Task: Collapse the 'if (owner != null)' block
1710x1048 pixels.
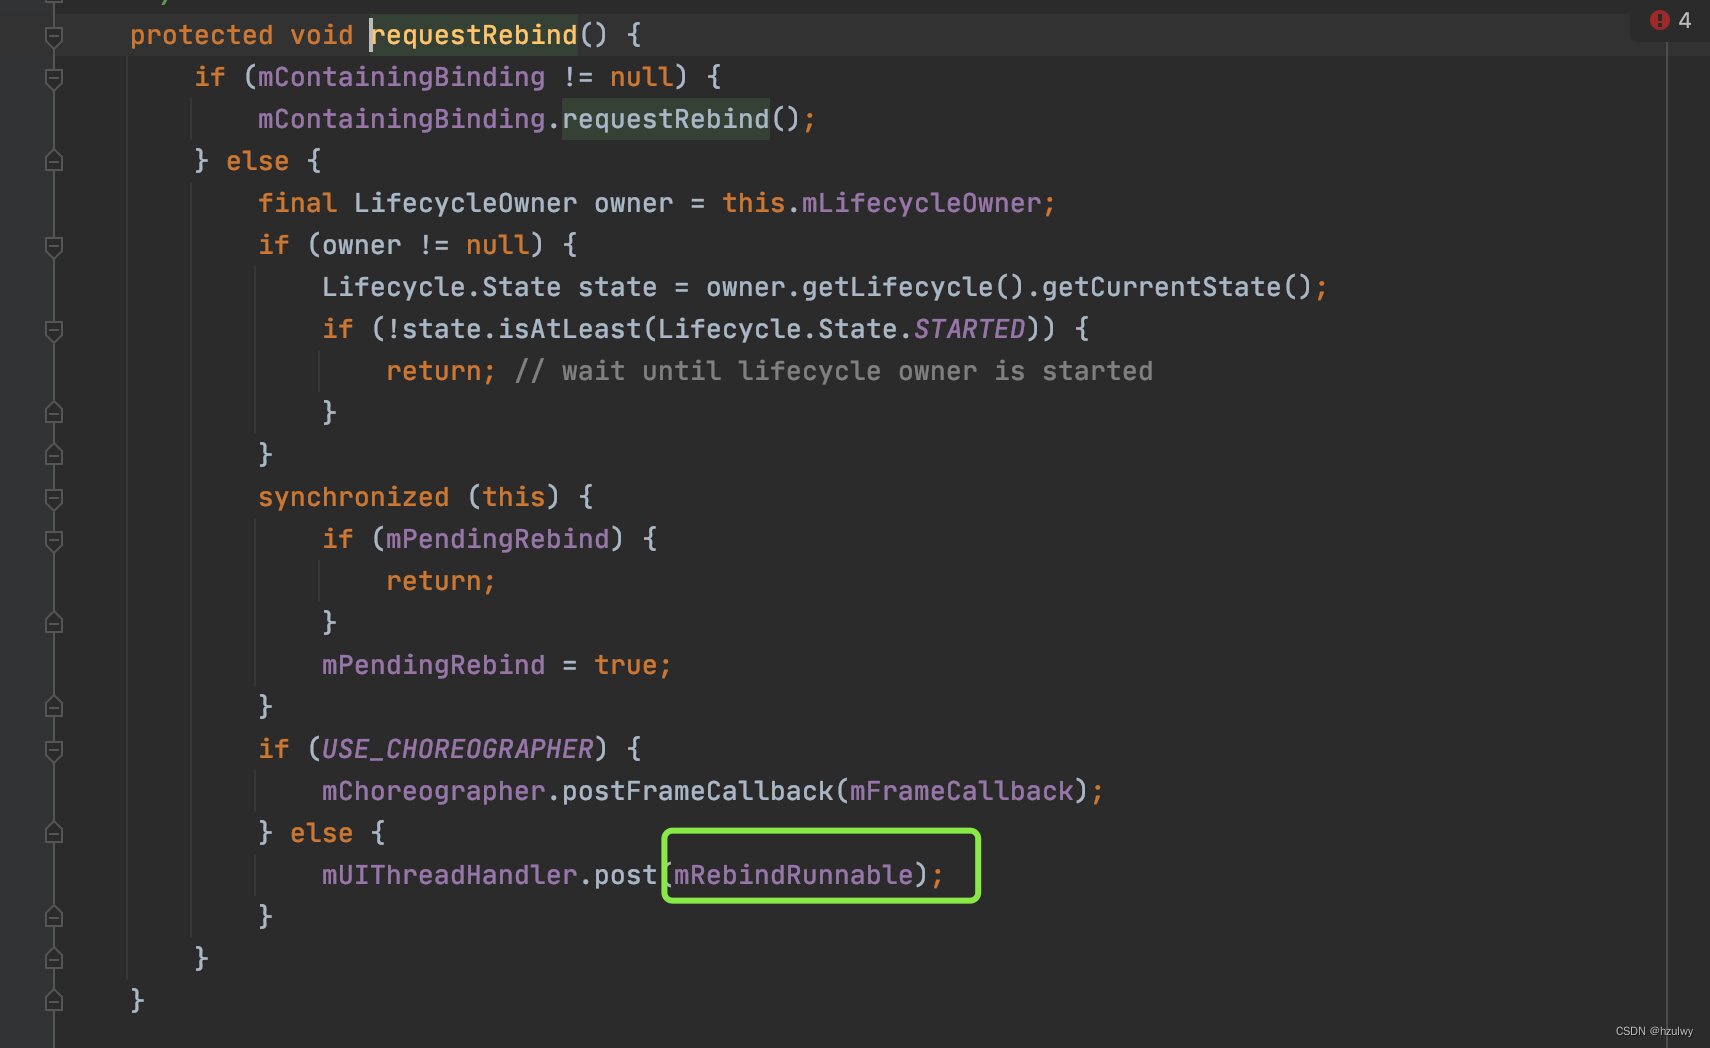Action: click(x=54, y=246)
